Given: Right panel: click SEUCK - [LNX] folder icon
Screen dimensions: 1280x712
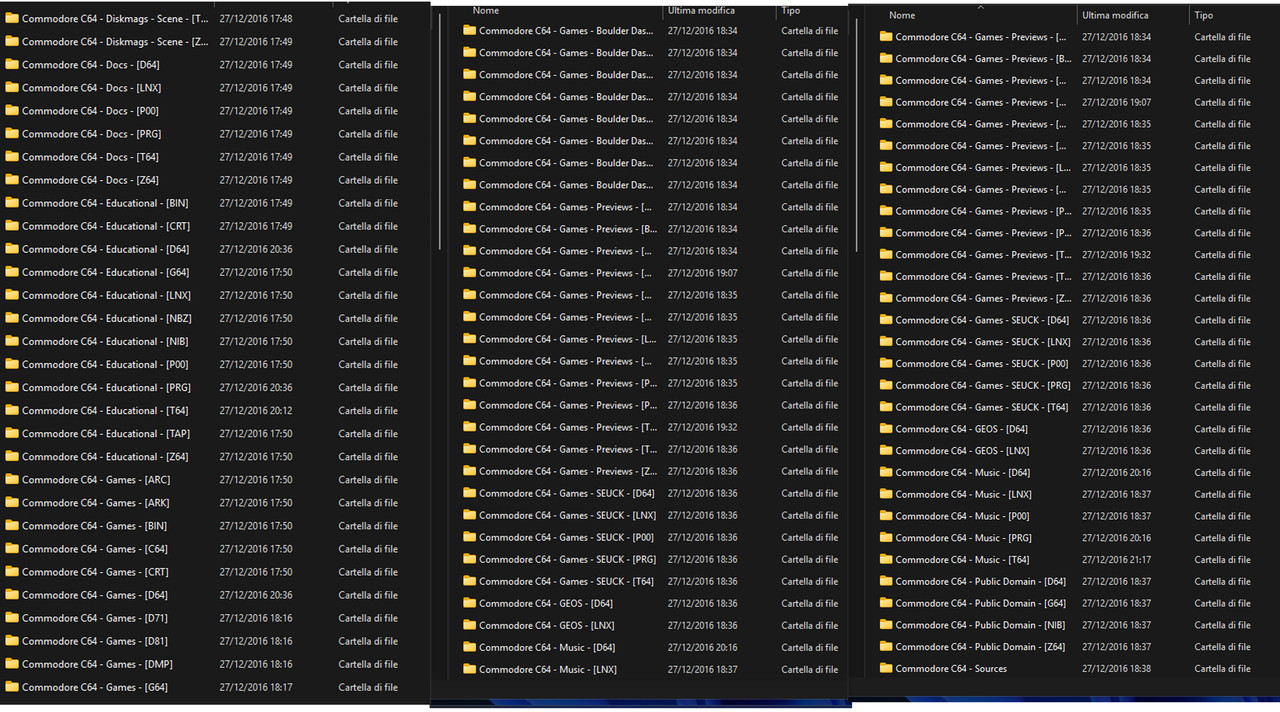Looking at the screenshot, I should pos(886,342).
